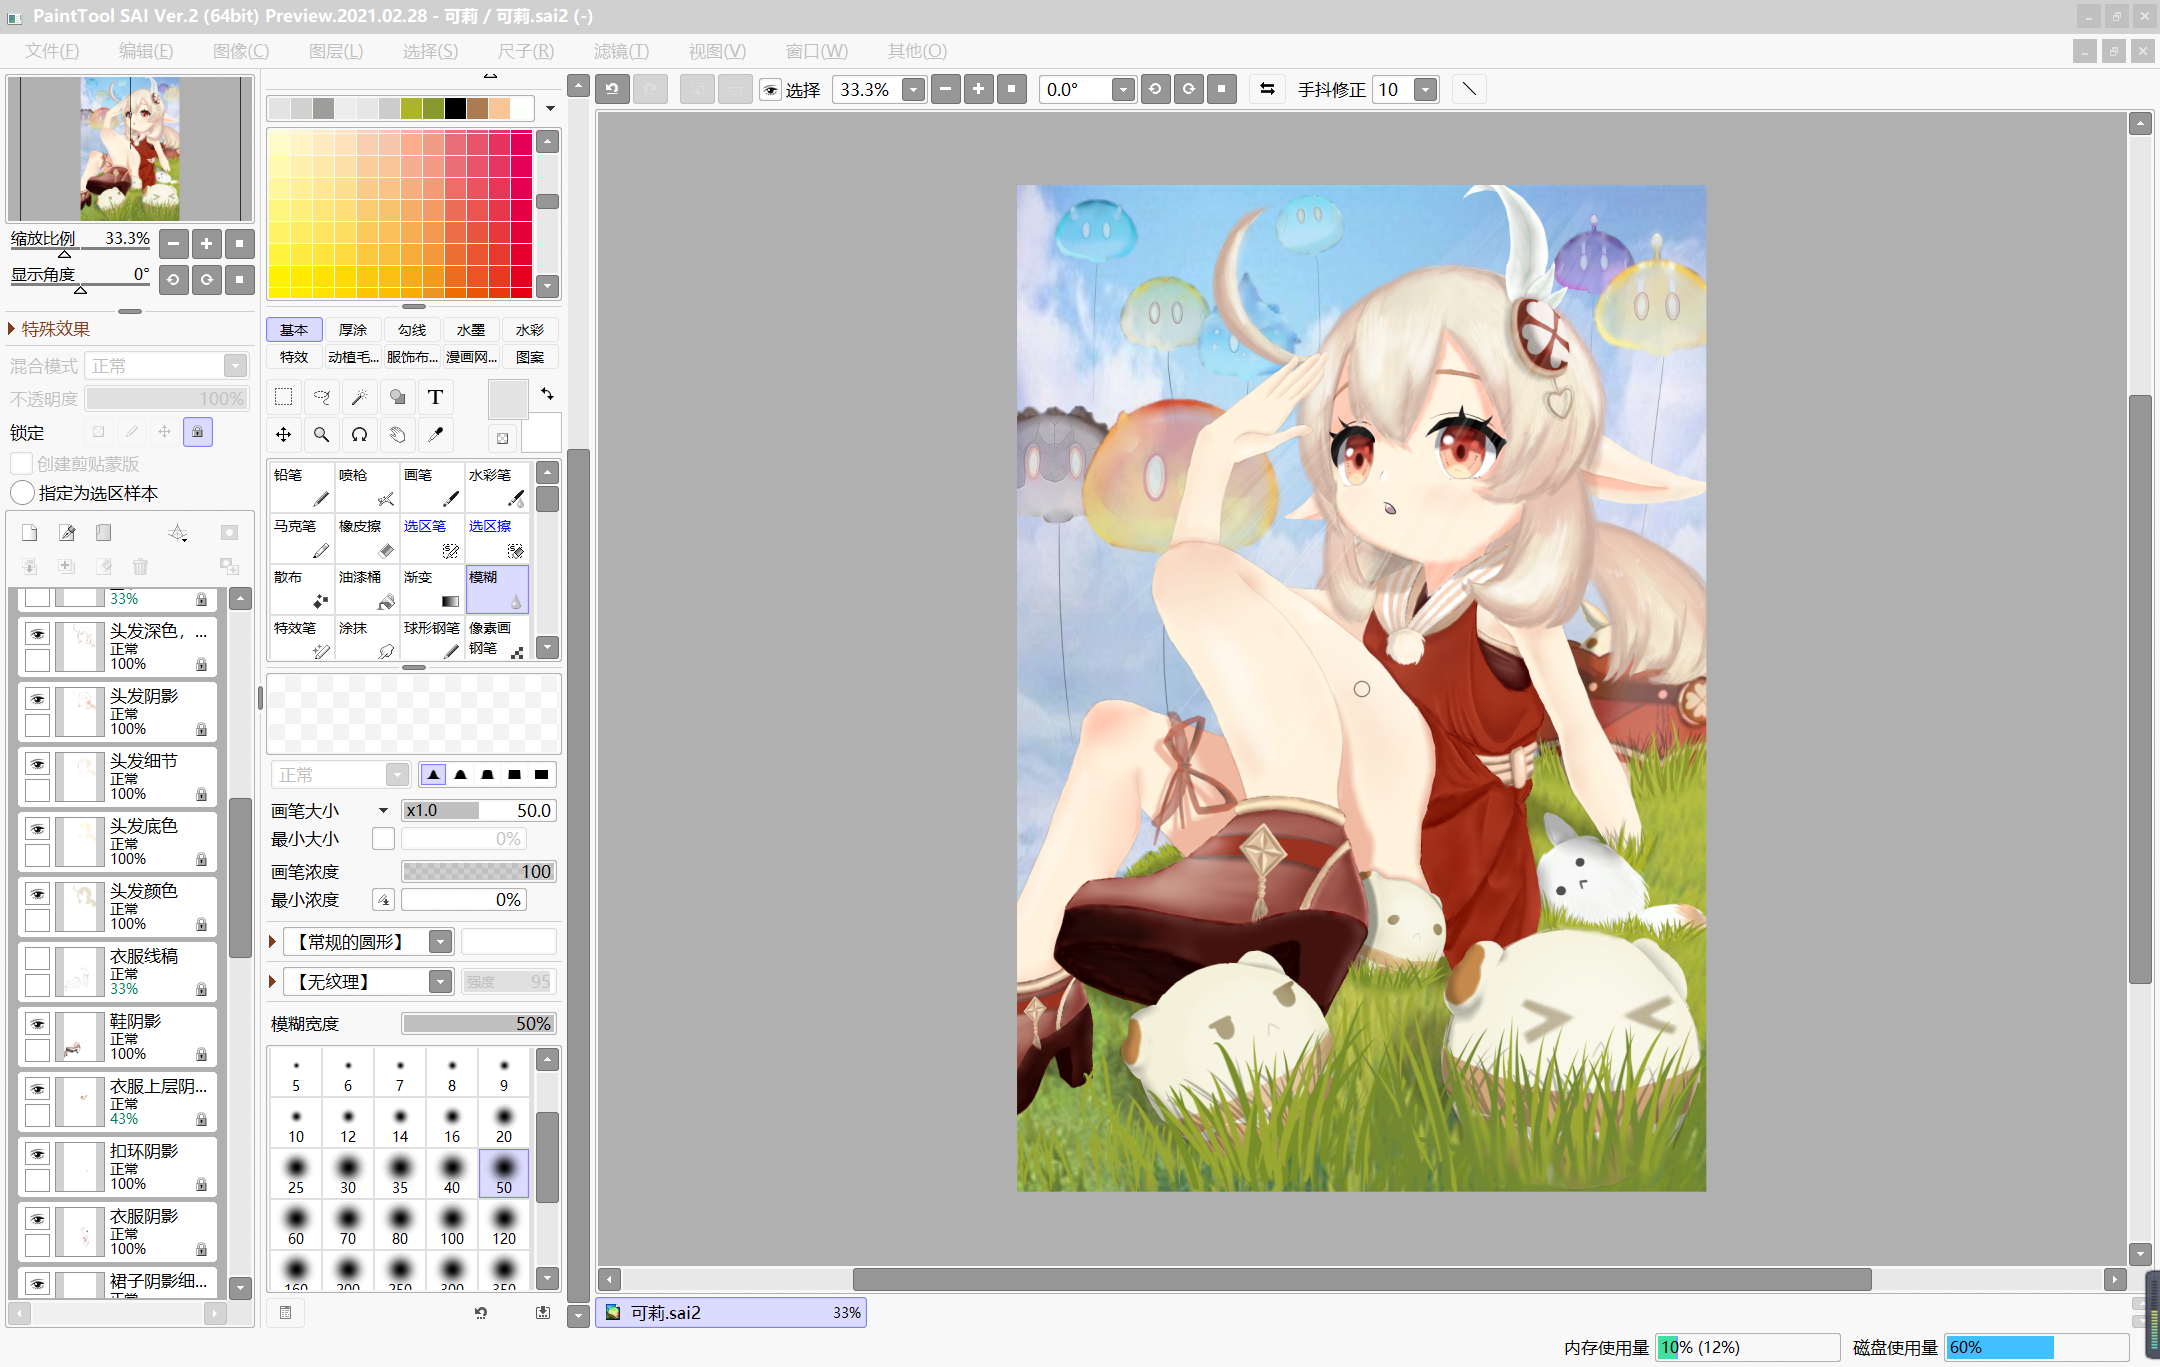This screenshot has height=1367, width=2160.
Task: Click zoom in plus button in navigator
Action: [206, 243]
